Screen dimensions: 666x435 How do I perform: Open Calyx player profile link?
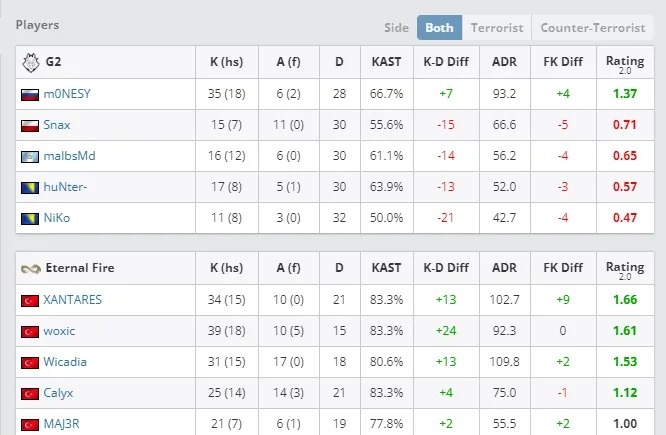pyautogui.click(x=59, y=393)
